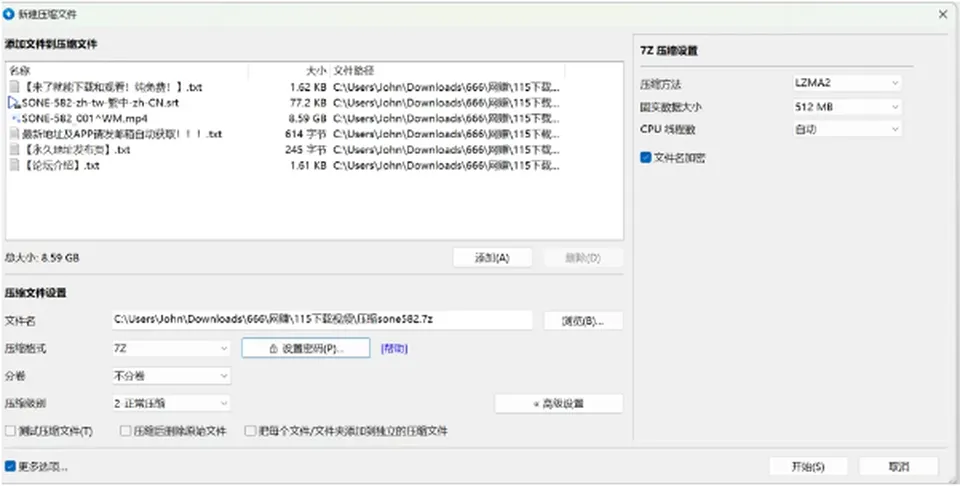Open the 压缩格式 dropdown showing 7Z
960x486 pixels.
click(171, 348)
